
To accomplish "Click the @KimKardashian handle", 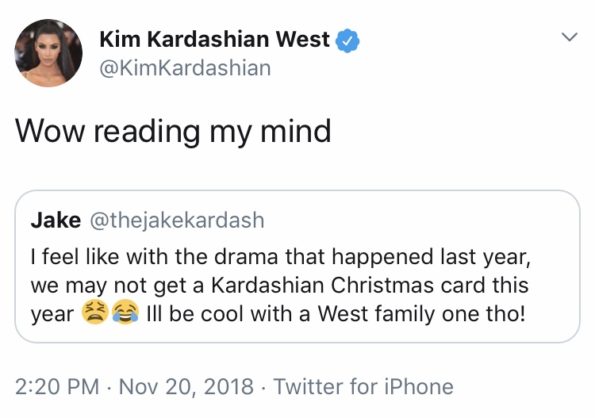I will [185, 68].
